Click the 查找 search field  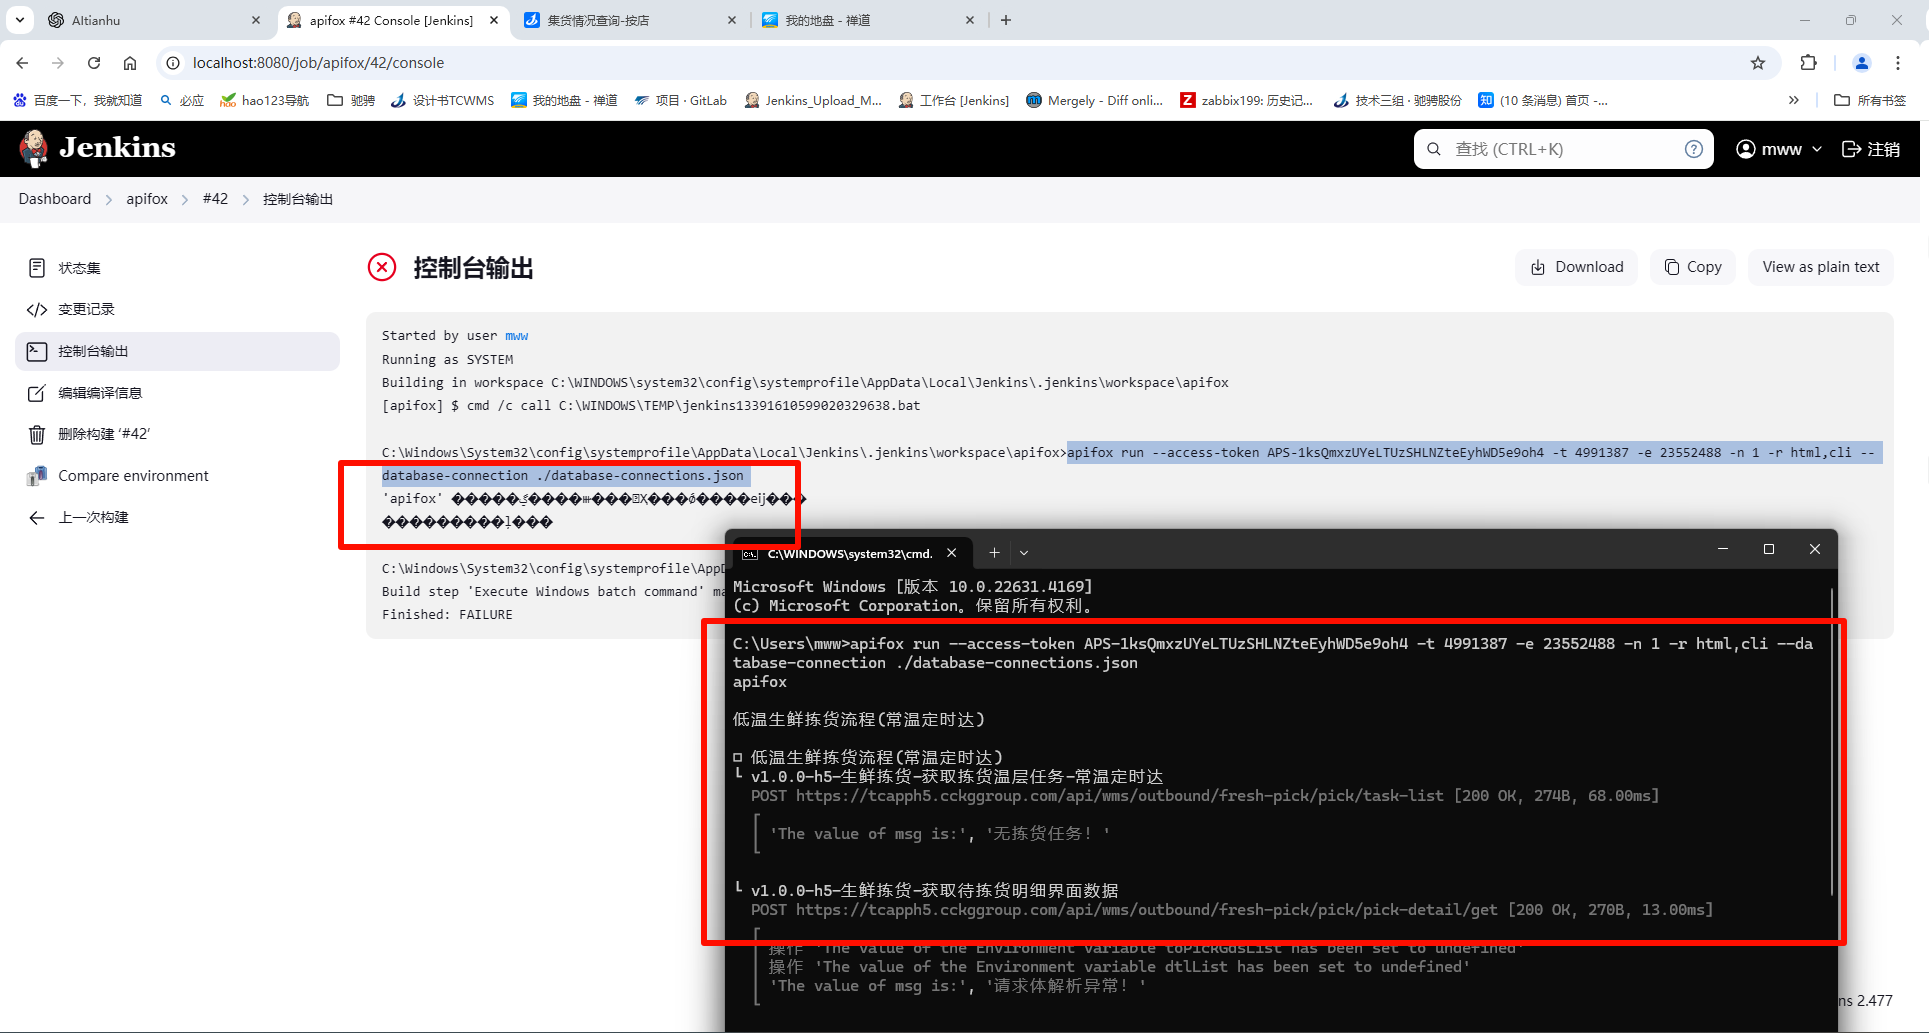click(1563, 149)
